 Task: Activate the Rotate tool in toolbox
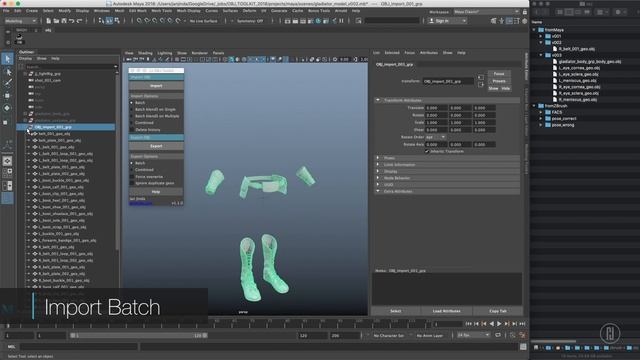tap(7, 108)
